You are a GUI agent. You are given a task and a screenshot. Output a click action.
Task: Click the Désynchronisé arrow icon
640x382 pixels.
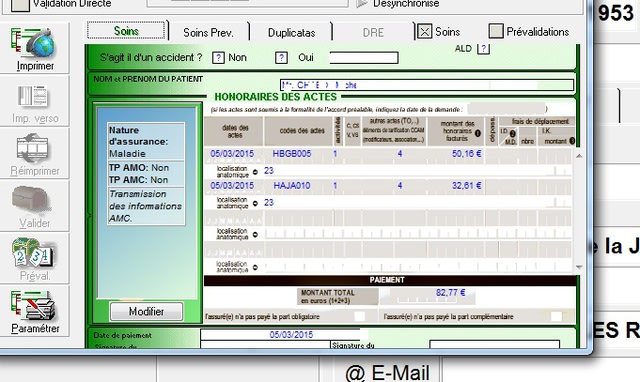coord(362,4)
